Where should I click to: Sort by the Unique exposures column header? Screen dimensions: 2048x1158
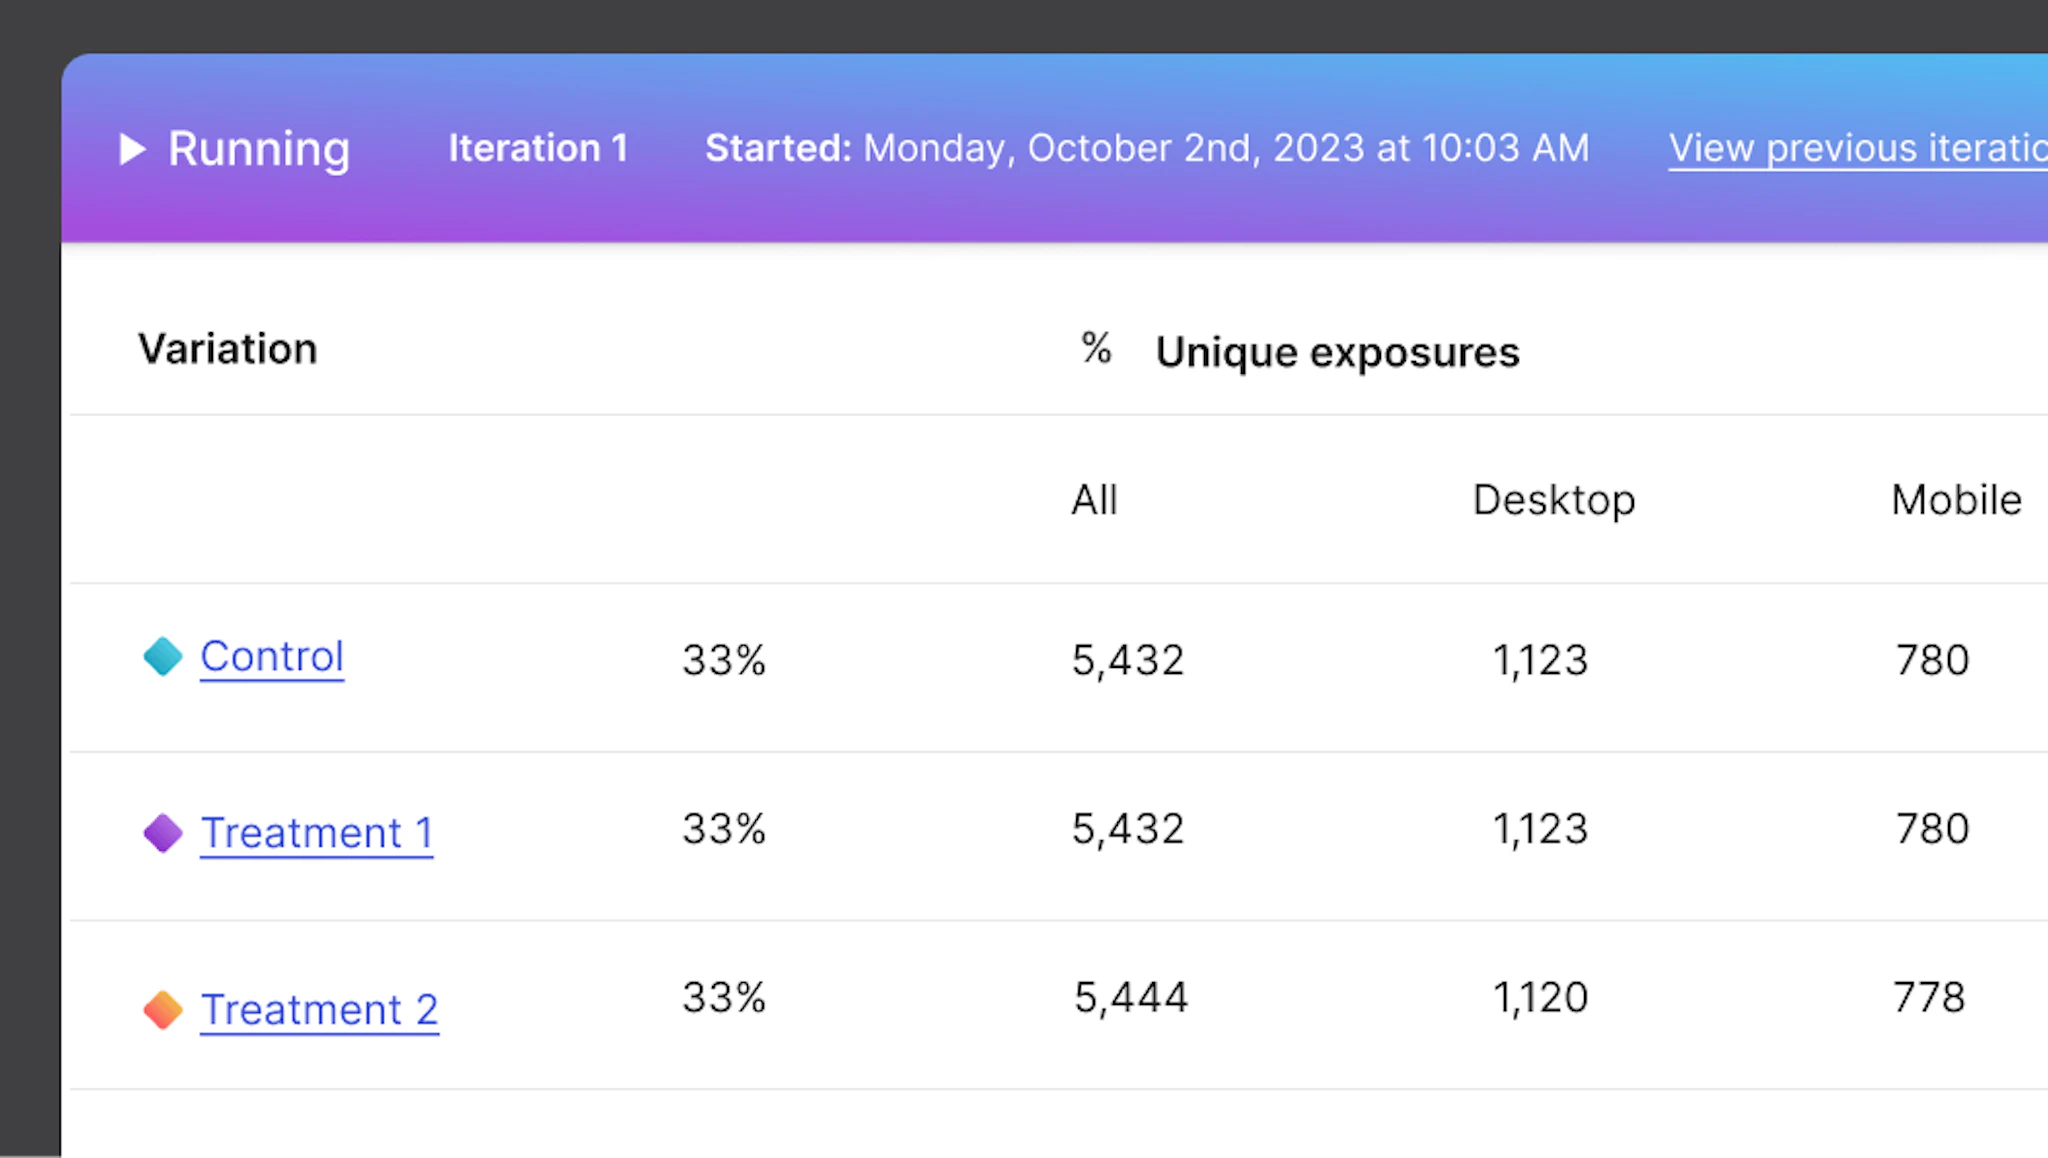point(1339,351)
